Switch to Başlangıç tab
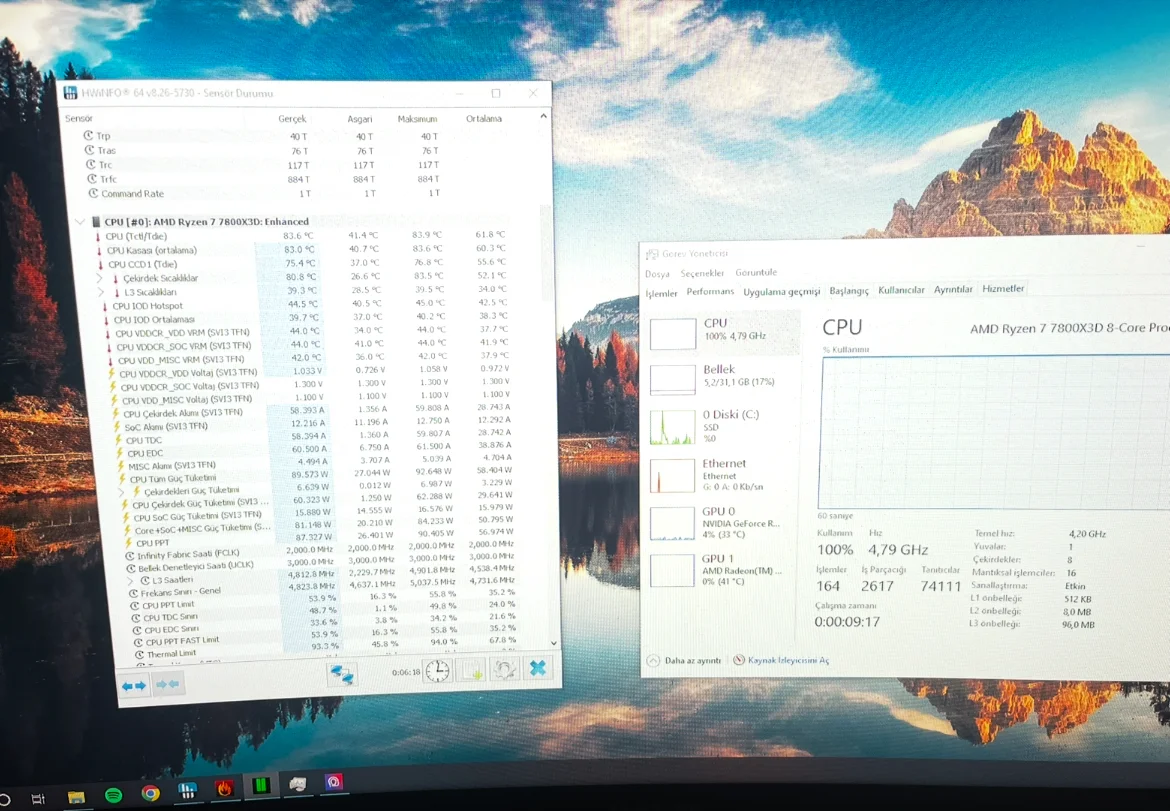This screenshot has height=811, width=1170. point(849,291)
